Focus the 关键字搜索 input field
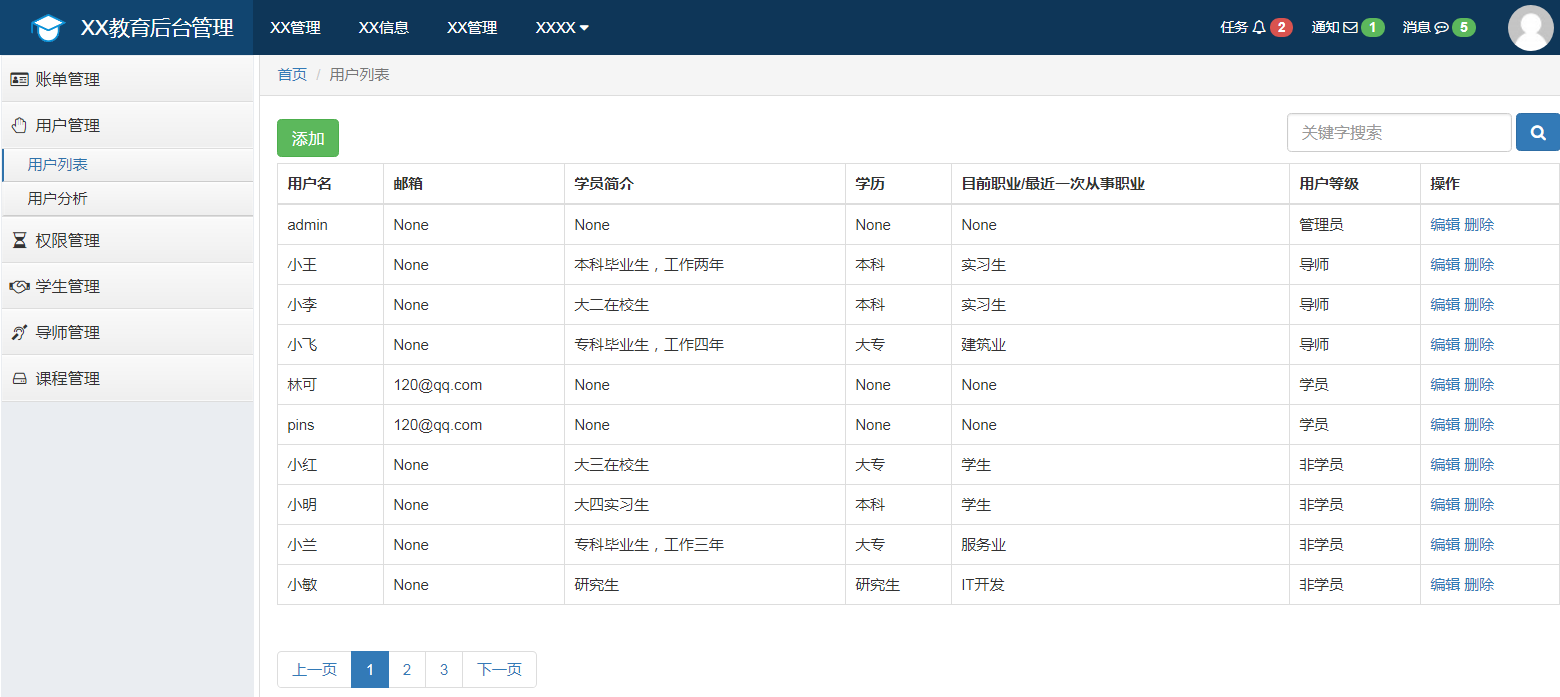The width and height of the screenshot is (1560, 697). (1399, 132)
